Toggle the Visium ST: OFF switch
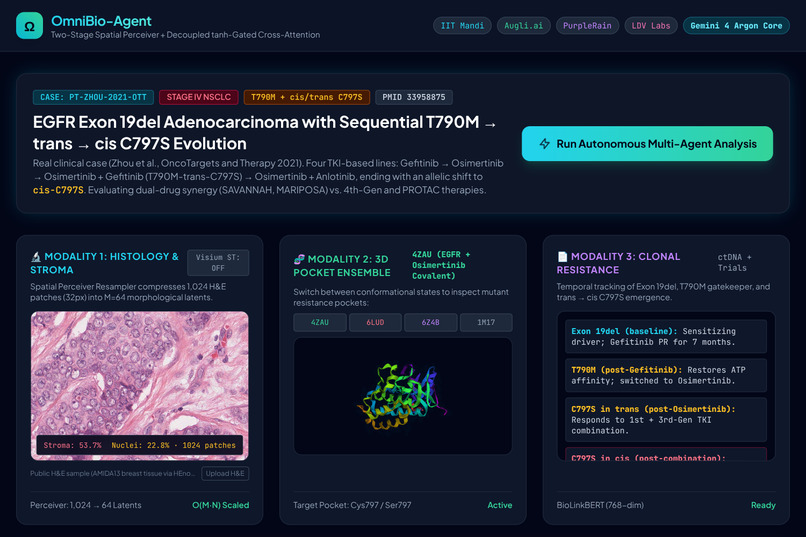Viewport: 806px width, 537px height. click(x=218, y=263)
